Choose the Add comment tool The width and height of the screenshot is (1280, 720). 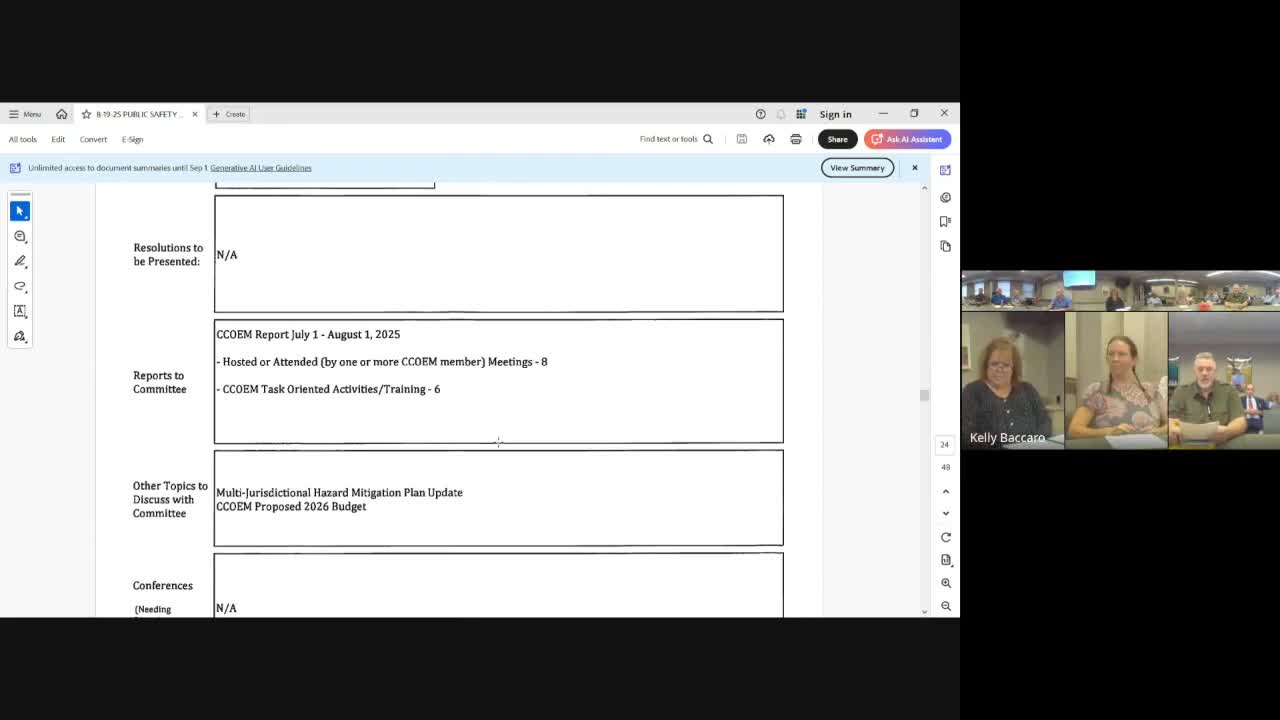click(20, 236)
